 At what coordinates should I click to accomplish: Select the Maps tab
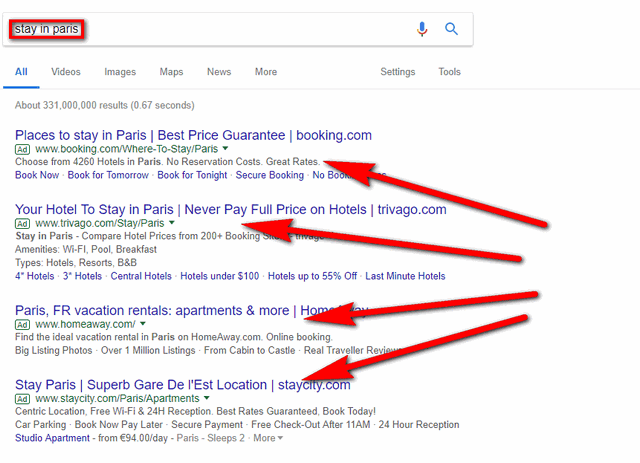[171, 72]
